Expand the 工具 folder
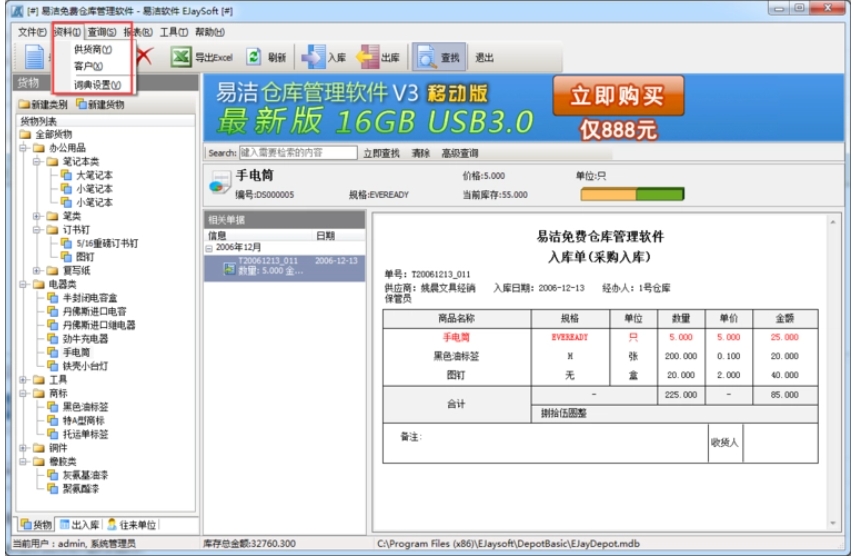 coord(23,379)
